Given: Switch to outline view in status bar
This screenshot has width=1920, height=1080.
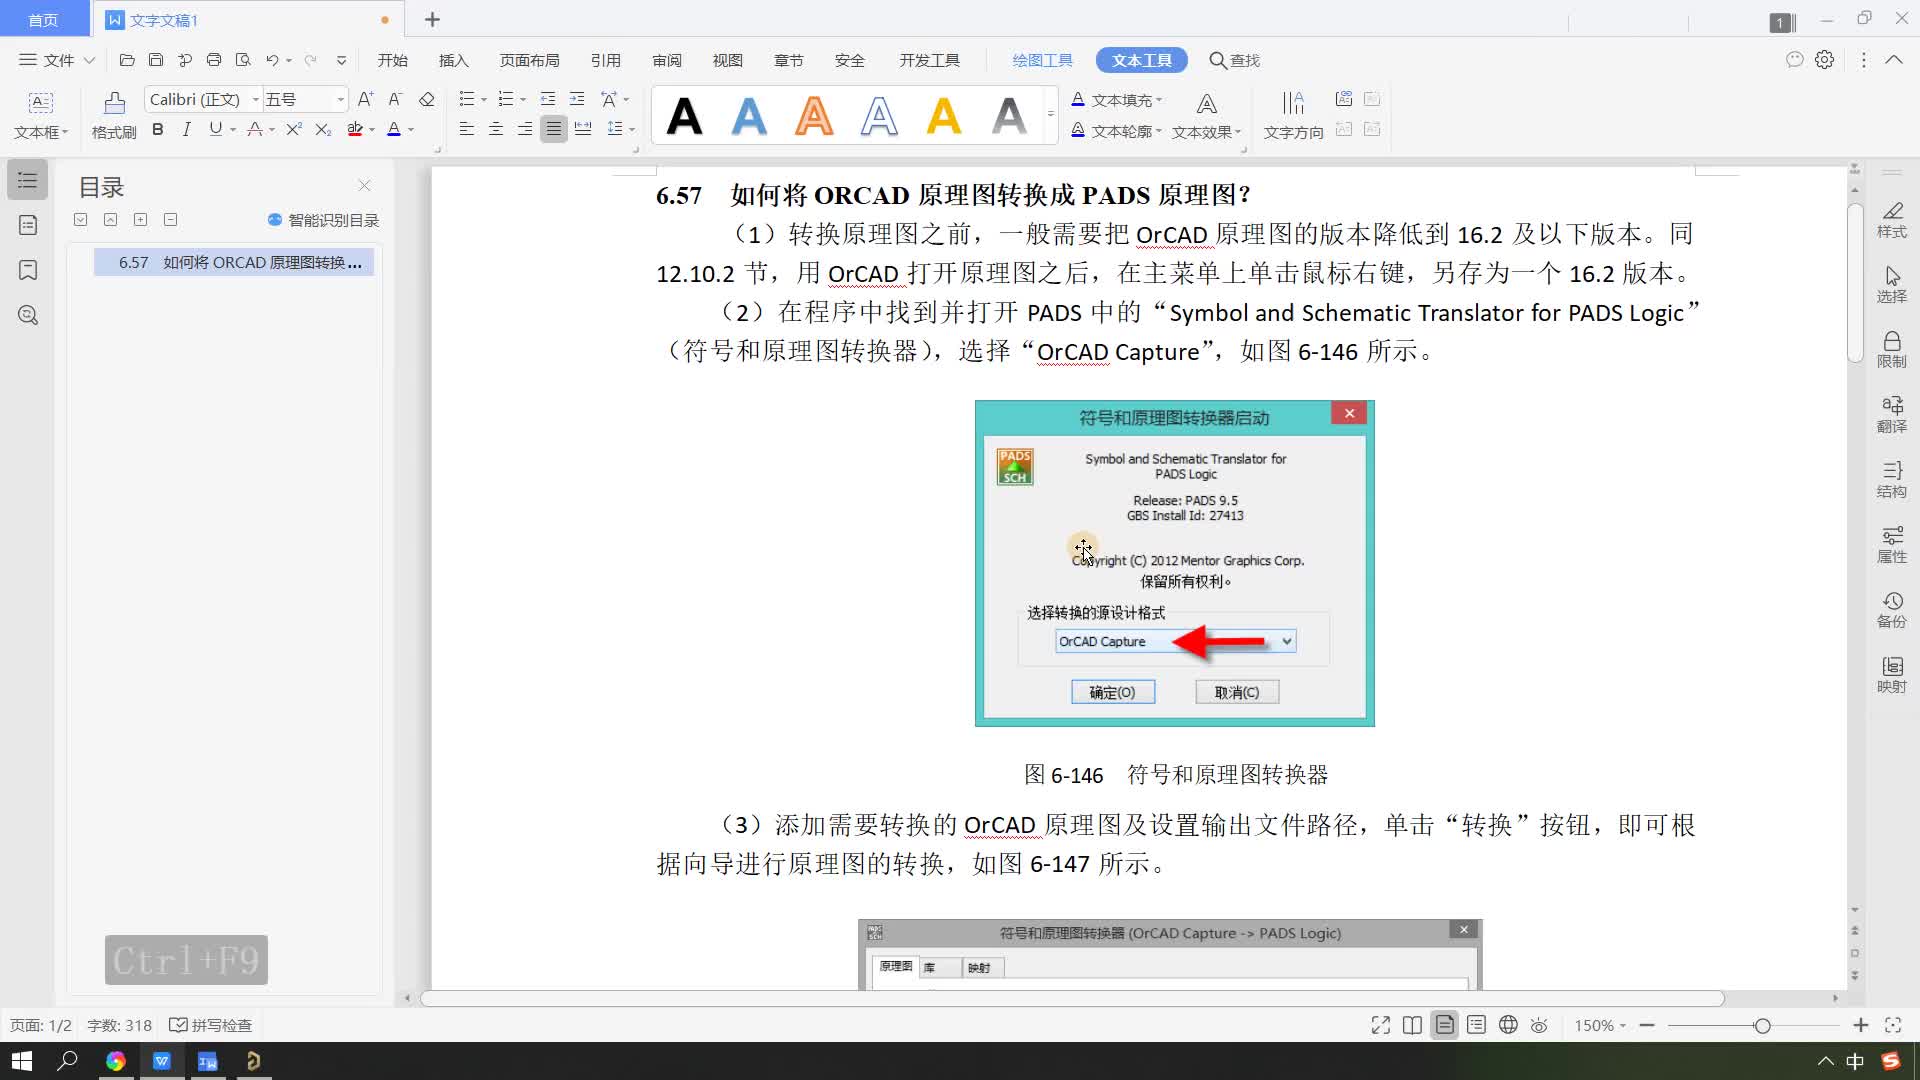Looking at the screenshot, I should pyautogui.click(x=1476, y=1025).
